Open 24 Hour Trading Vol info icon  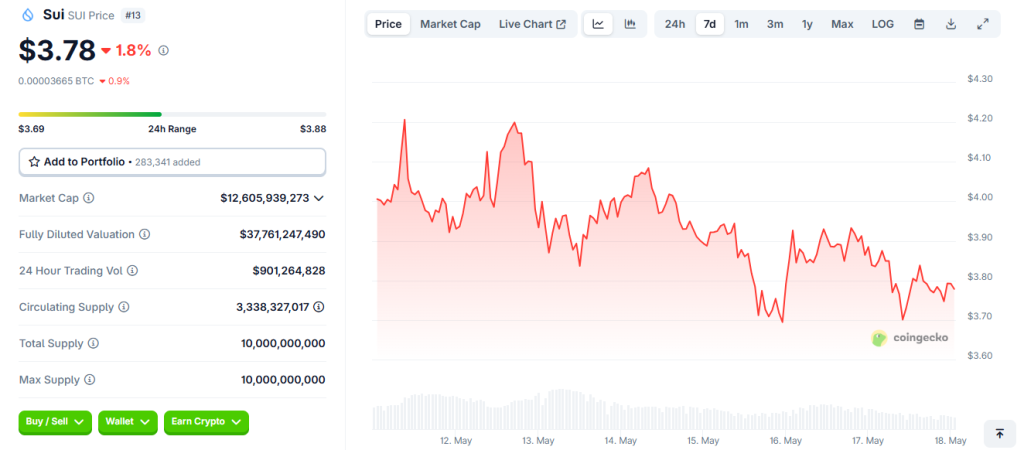[x=133, y=270]
